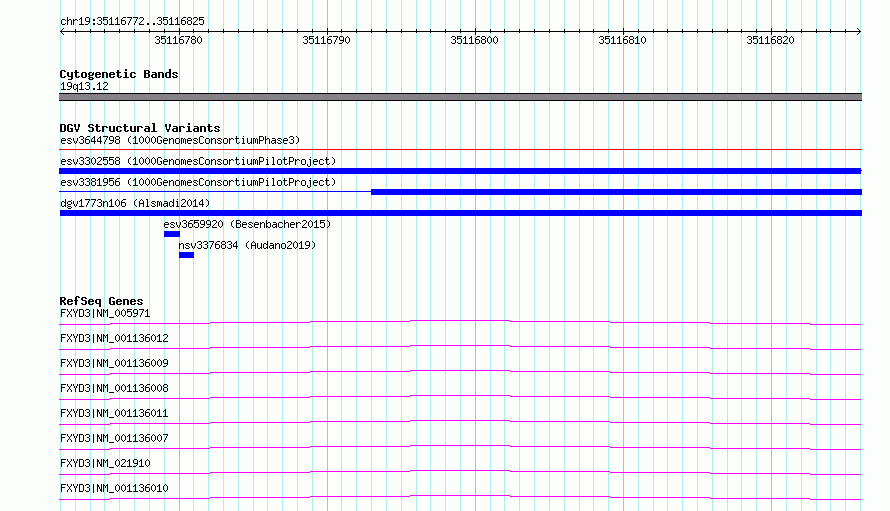Click the magenta intron line under NM_001136007

[460, 447]
